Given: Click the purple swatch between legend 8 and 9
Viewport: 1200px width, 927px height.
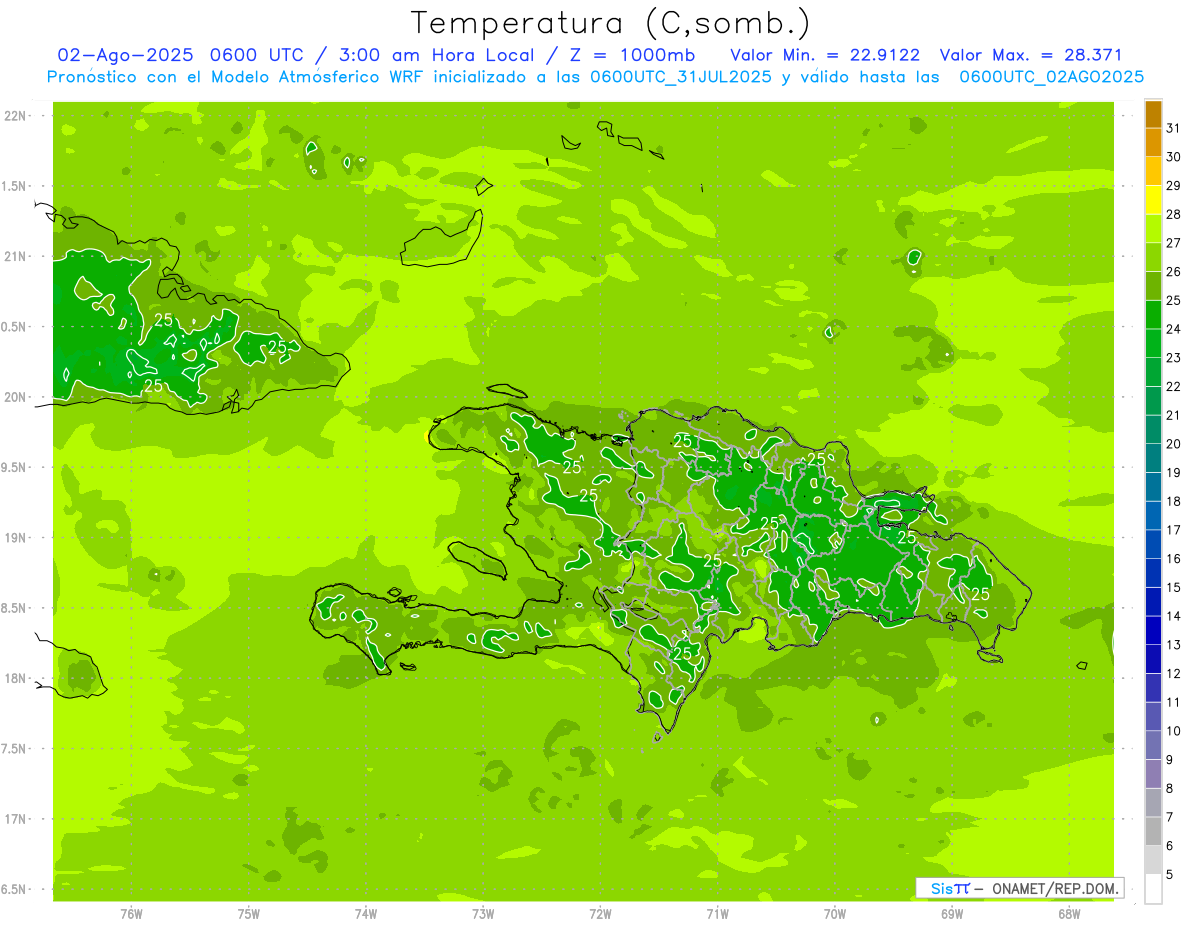Looking at the screenshot, I should (x=1153, y=775).
